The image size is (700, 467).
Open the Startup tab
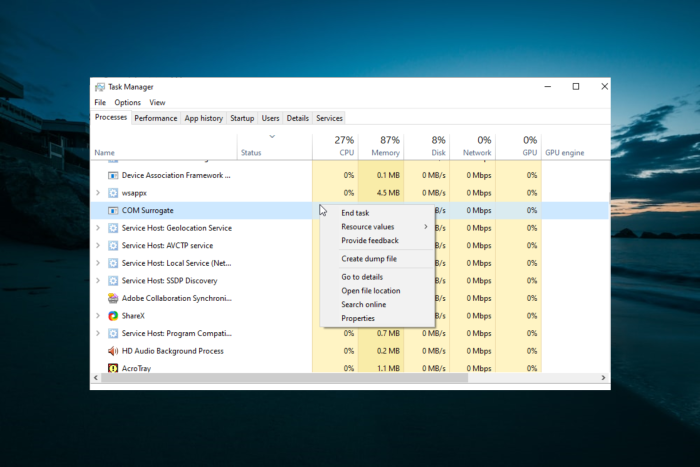tap(242, 118)
